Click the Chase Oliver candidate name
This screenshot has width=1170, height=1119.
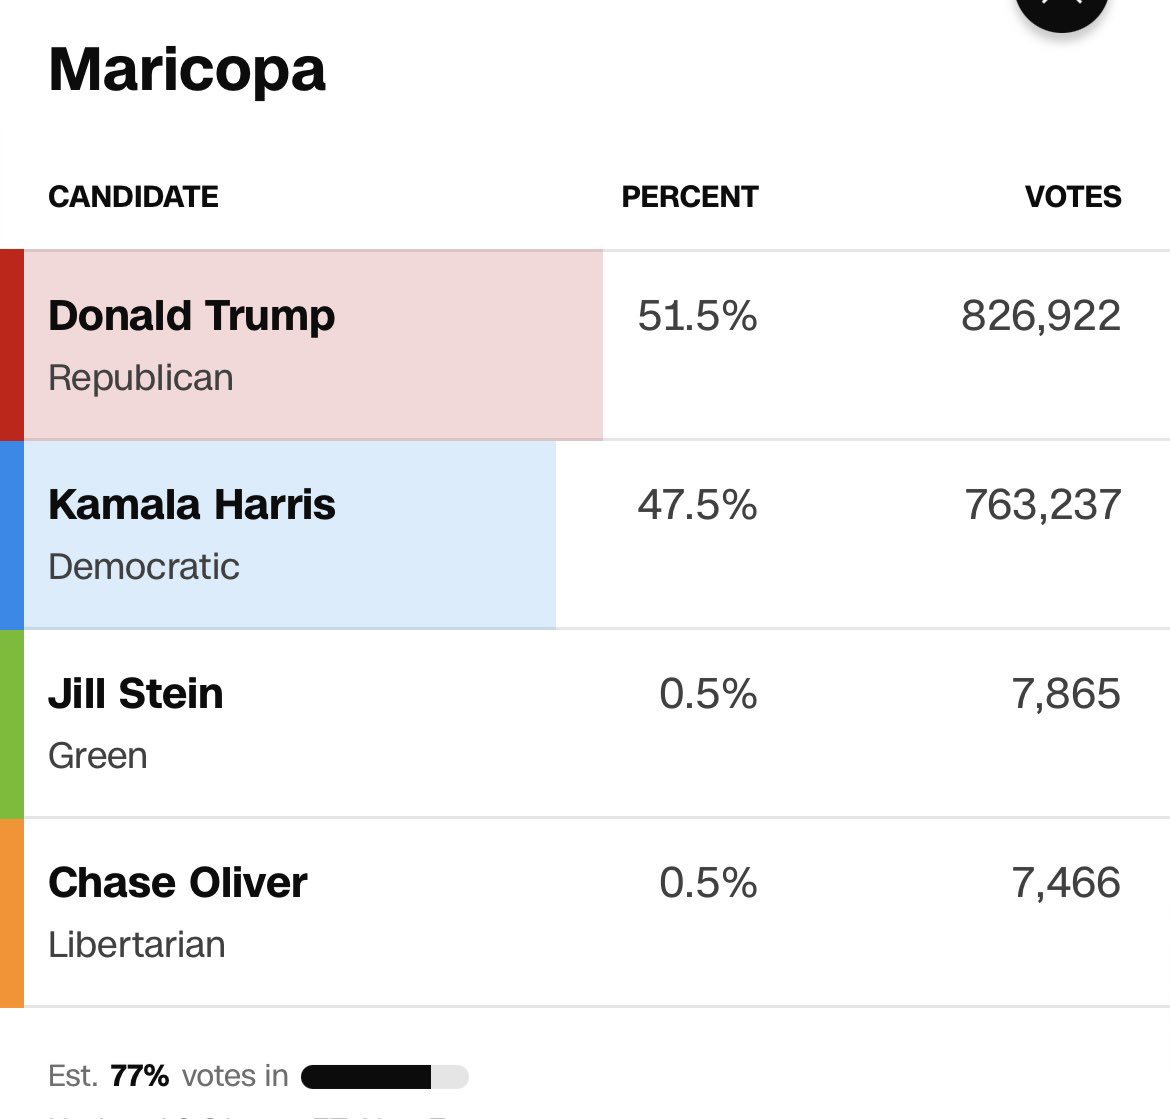point(177,883)
